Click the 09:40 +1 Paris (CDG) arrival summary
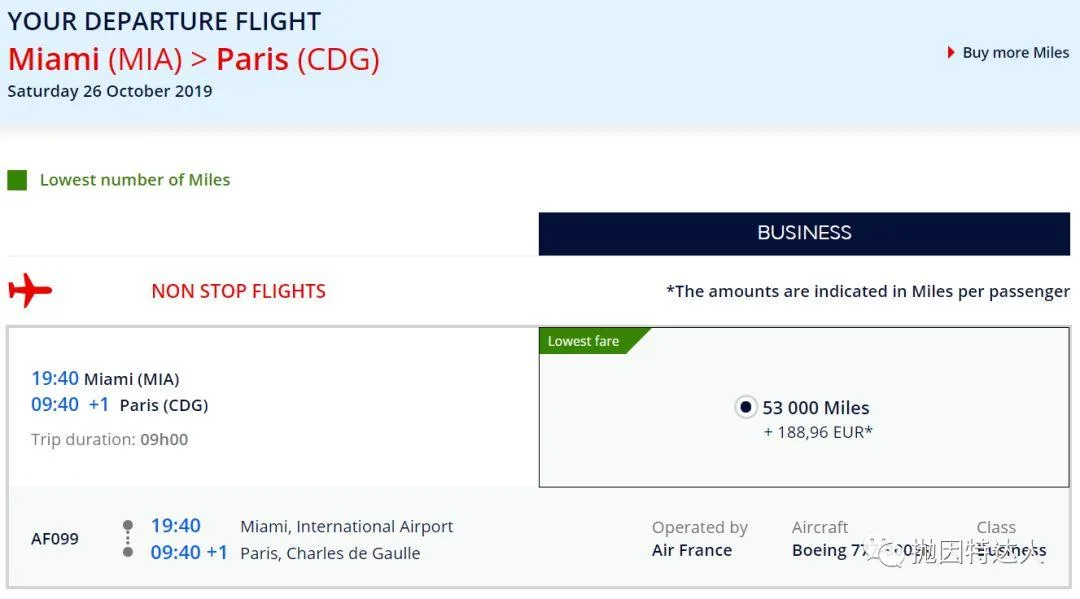Viewport: 1080px width, 599px height. point(120,405)
